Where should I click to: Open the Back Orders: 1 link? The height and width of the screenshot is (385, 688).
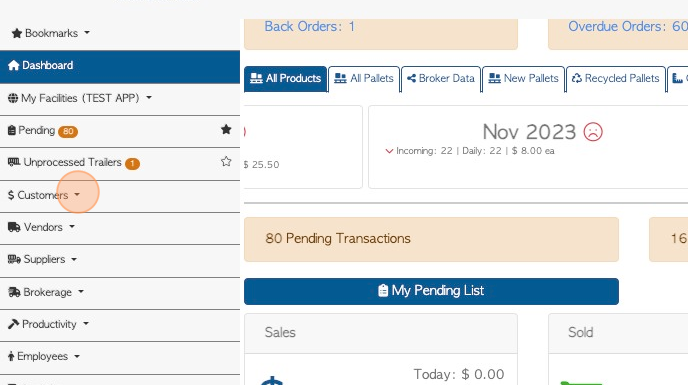310,26
